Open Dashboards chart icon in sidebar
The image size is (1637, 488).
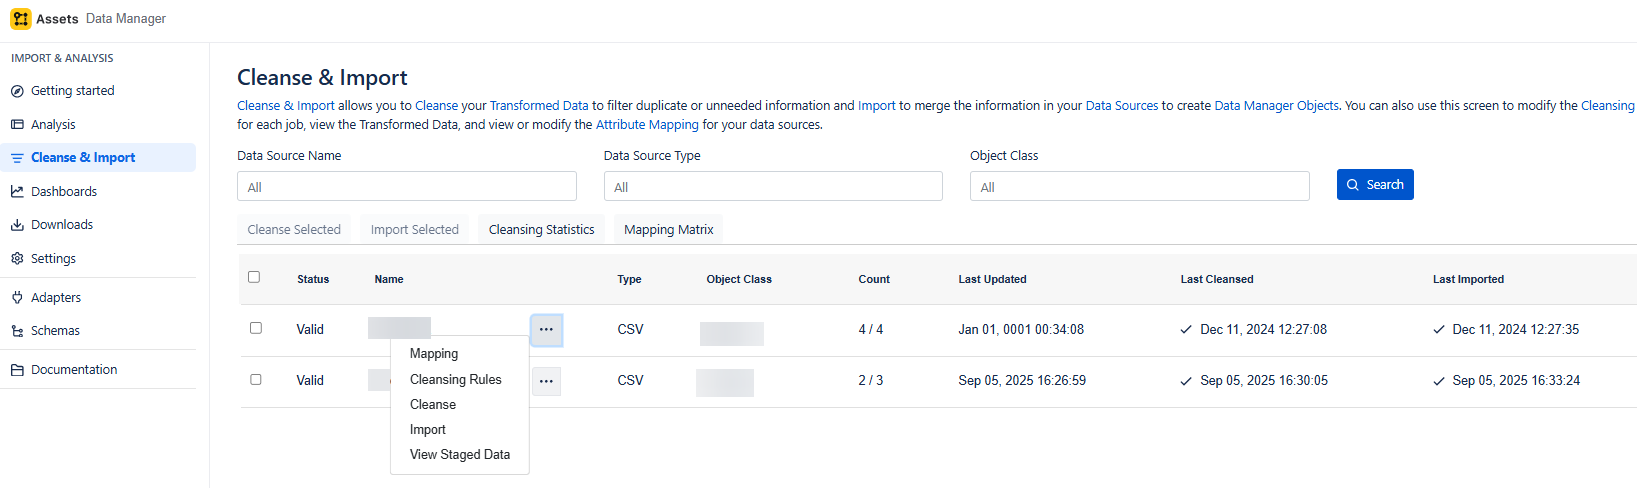[x=17, y=192]
